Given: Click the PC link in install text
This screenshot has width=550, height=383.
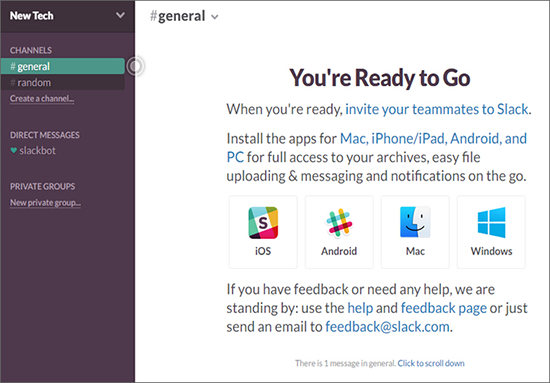Looking at the screenshot, I should (x=235, y=157).
